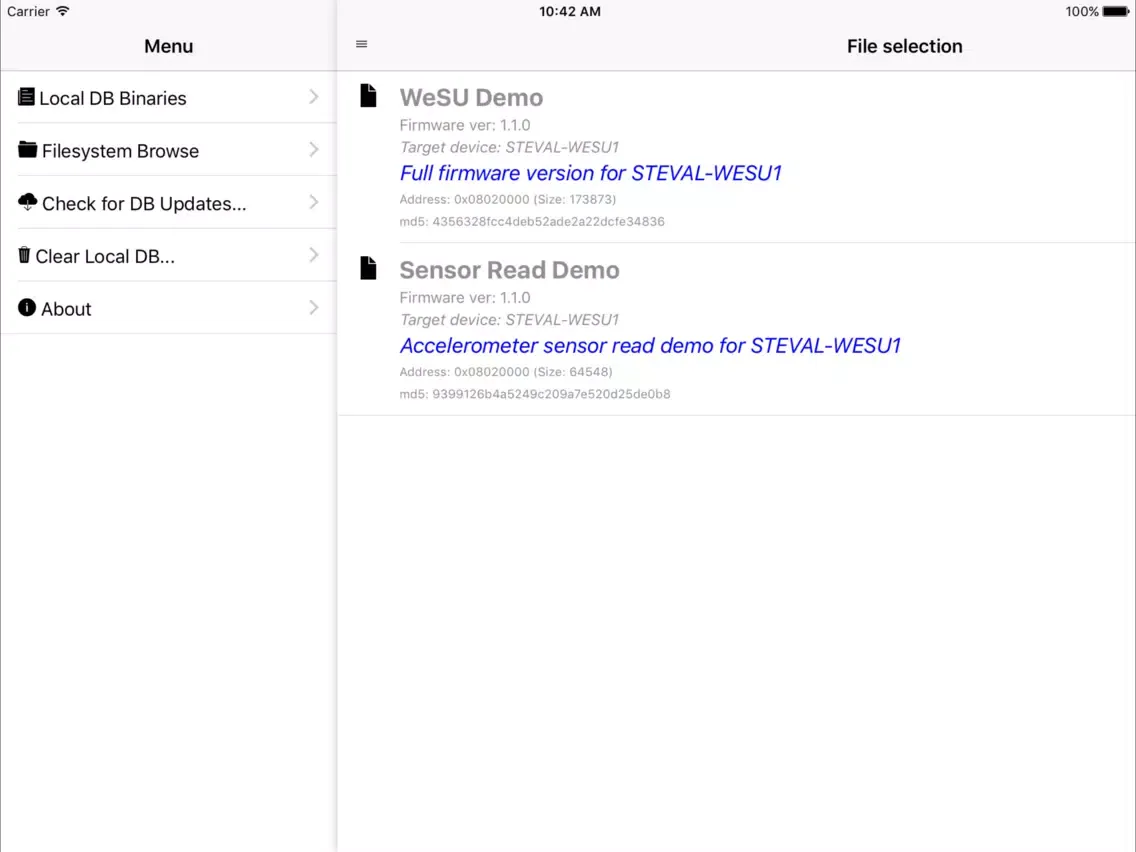This screenshot has width=1136, height=852.
Task: Click the 10:42 AM clock
Action: (569, 12)
